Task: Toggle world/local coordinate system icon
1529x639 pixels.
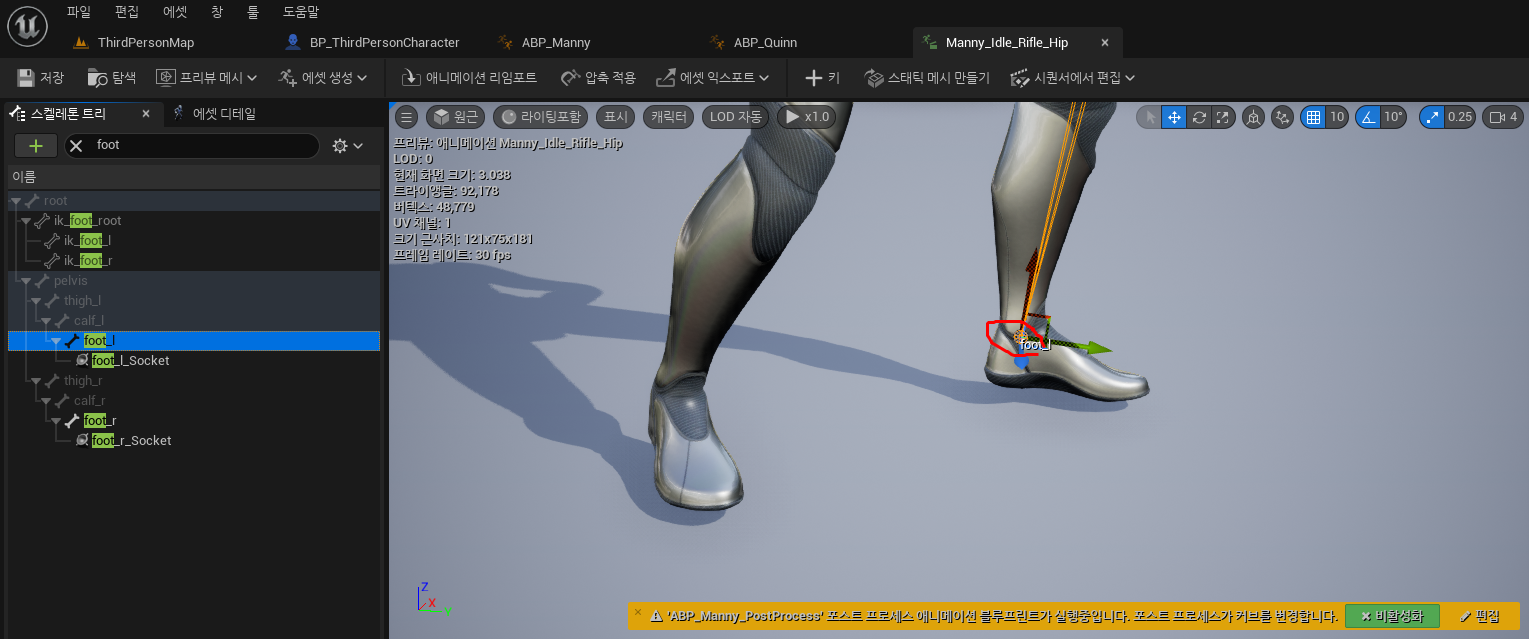Action: click(x=1254, y=117)
